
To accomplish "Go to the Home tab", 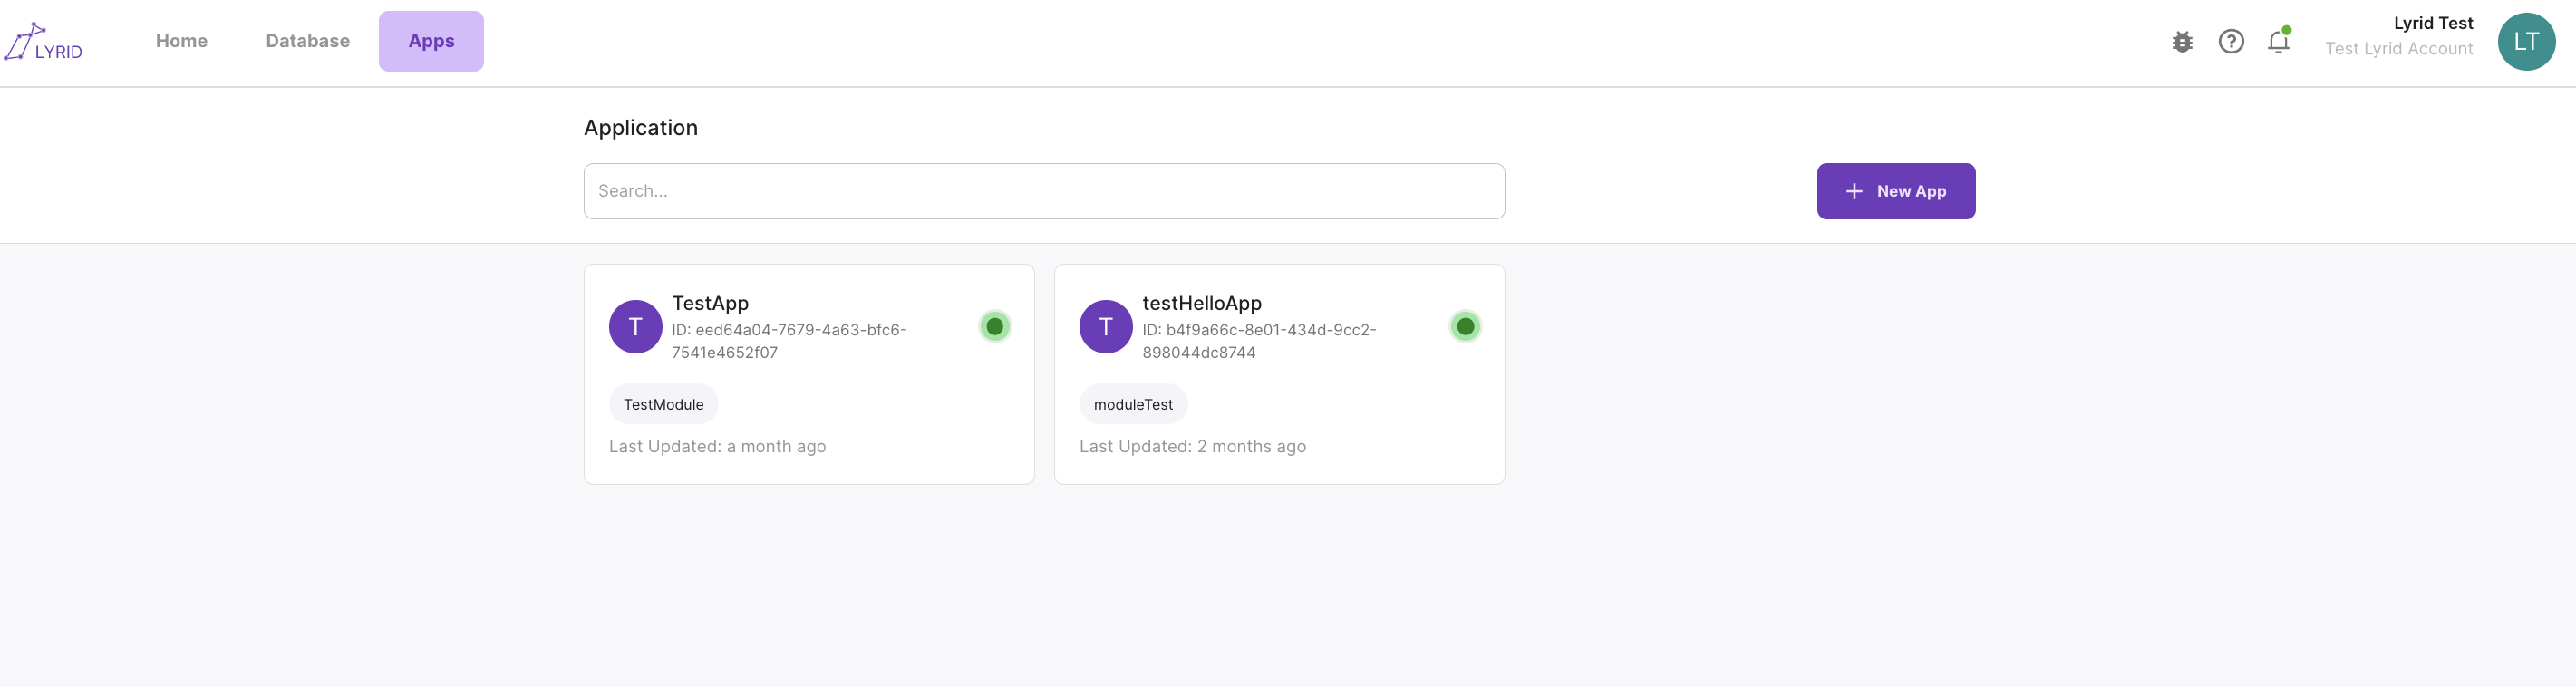I will click(x=181, y=41).
